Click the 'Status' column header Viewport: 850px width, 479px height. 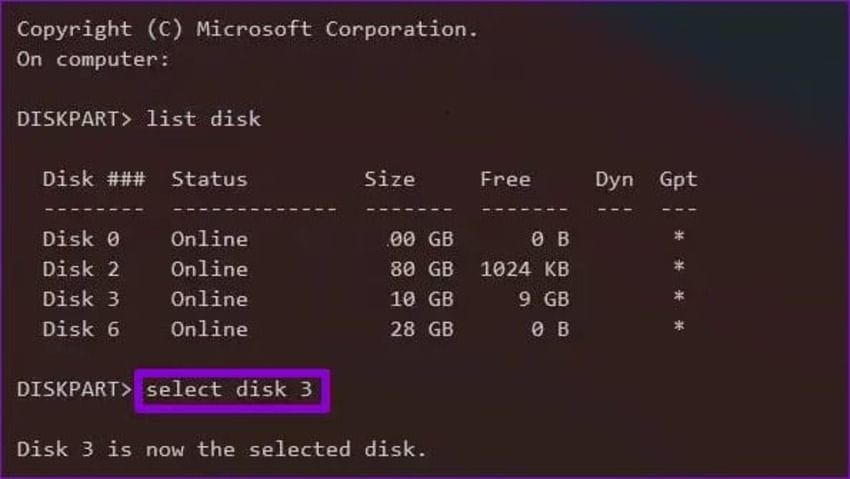pyautogui.click(x=209, y=180)
